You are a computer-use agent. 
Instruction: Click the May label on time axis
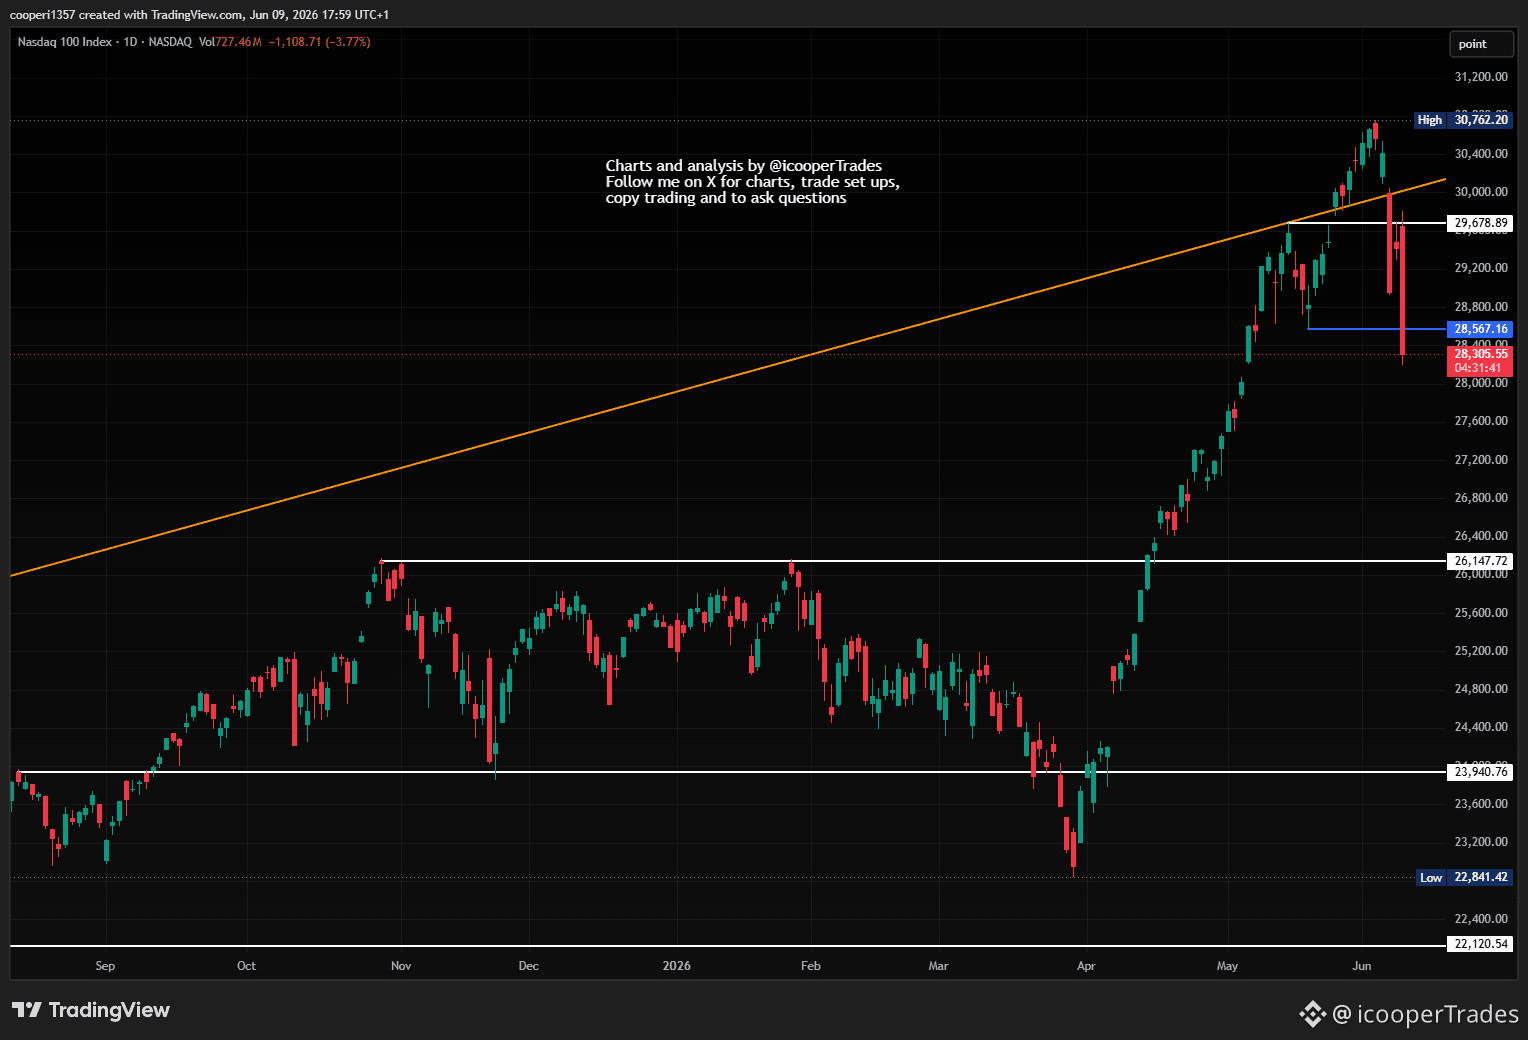click(x=1227, y=966)
